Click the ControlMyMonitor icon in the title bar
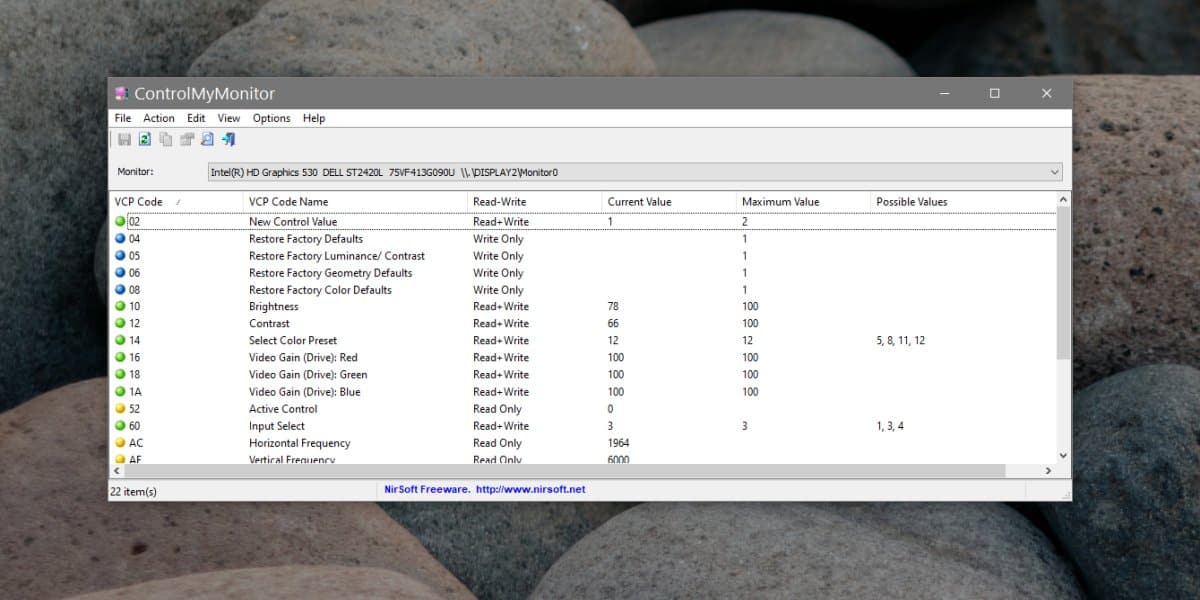Viewport: 1200px width, 600px height. 124,93
